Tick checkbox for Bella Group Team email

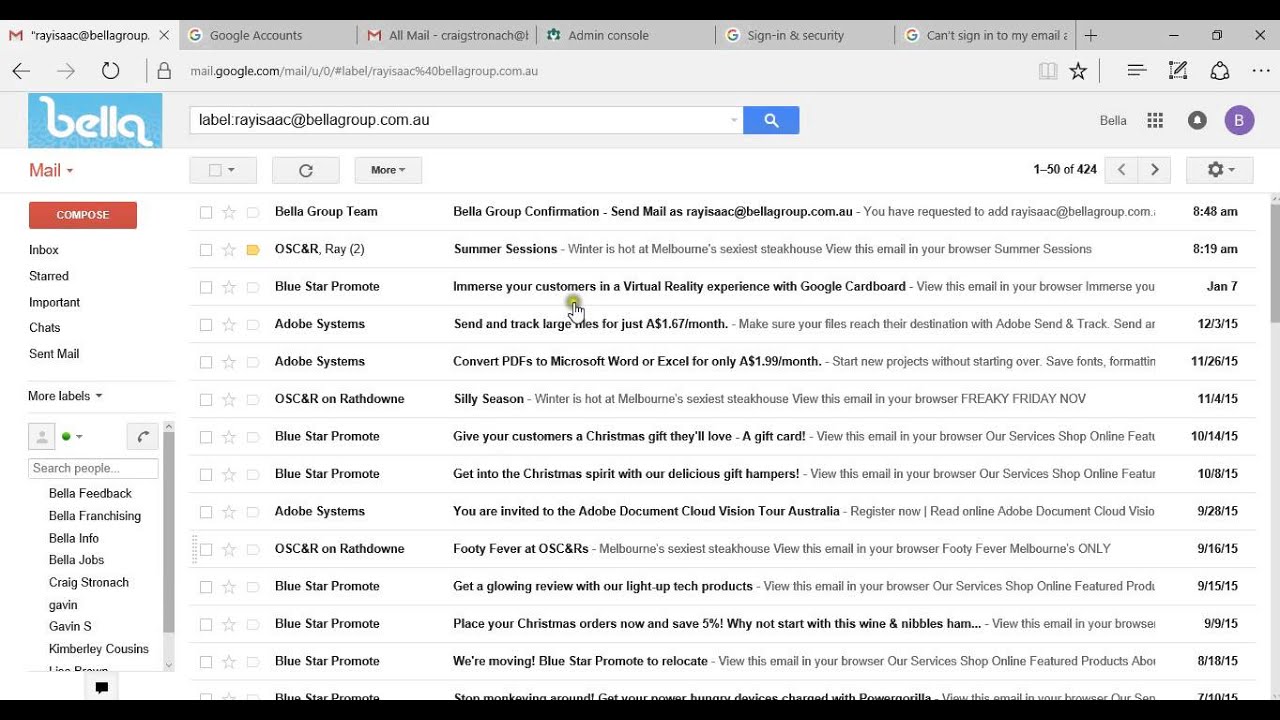pyautogui.click(x=206, y=212)
